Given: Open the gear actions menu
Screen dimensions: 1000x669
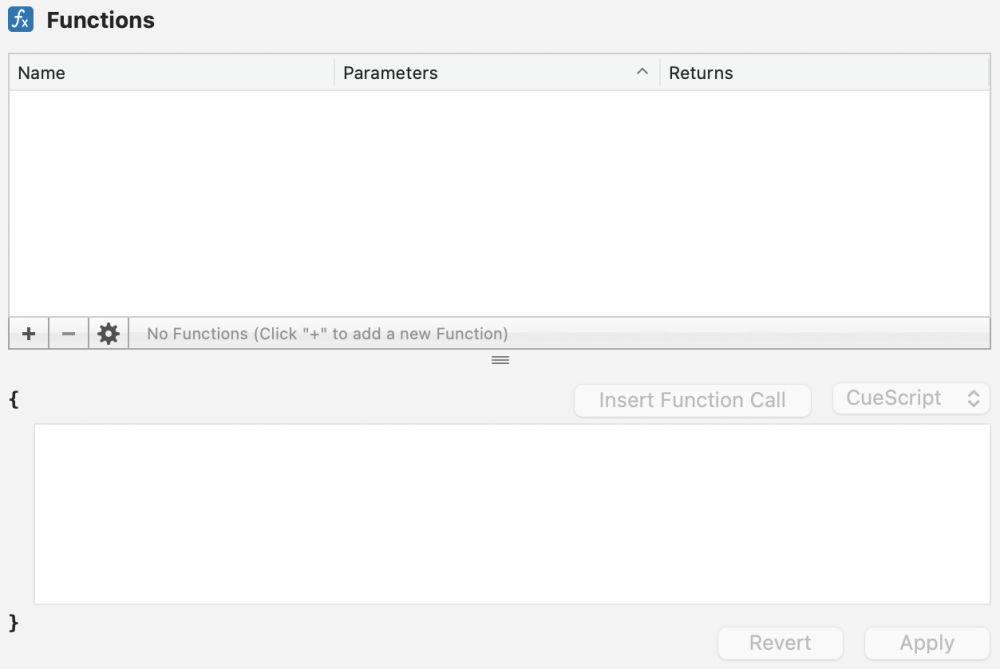Looking at the screenshot, I should click(x=108, y=334).
